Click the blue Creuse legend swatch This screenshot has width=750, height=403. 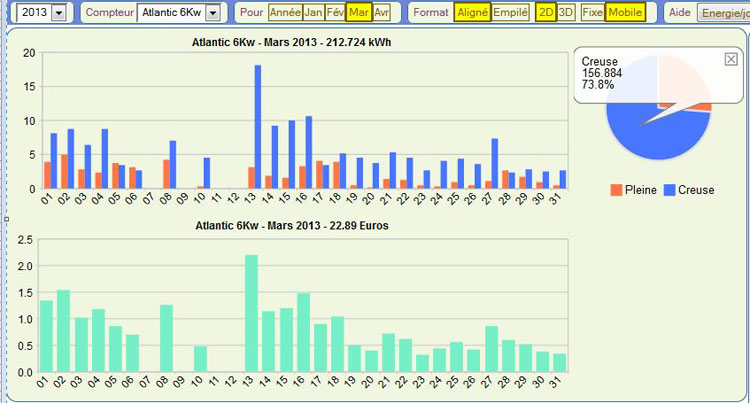pyautogui.click(x=670, y=189)
